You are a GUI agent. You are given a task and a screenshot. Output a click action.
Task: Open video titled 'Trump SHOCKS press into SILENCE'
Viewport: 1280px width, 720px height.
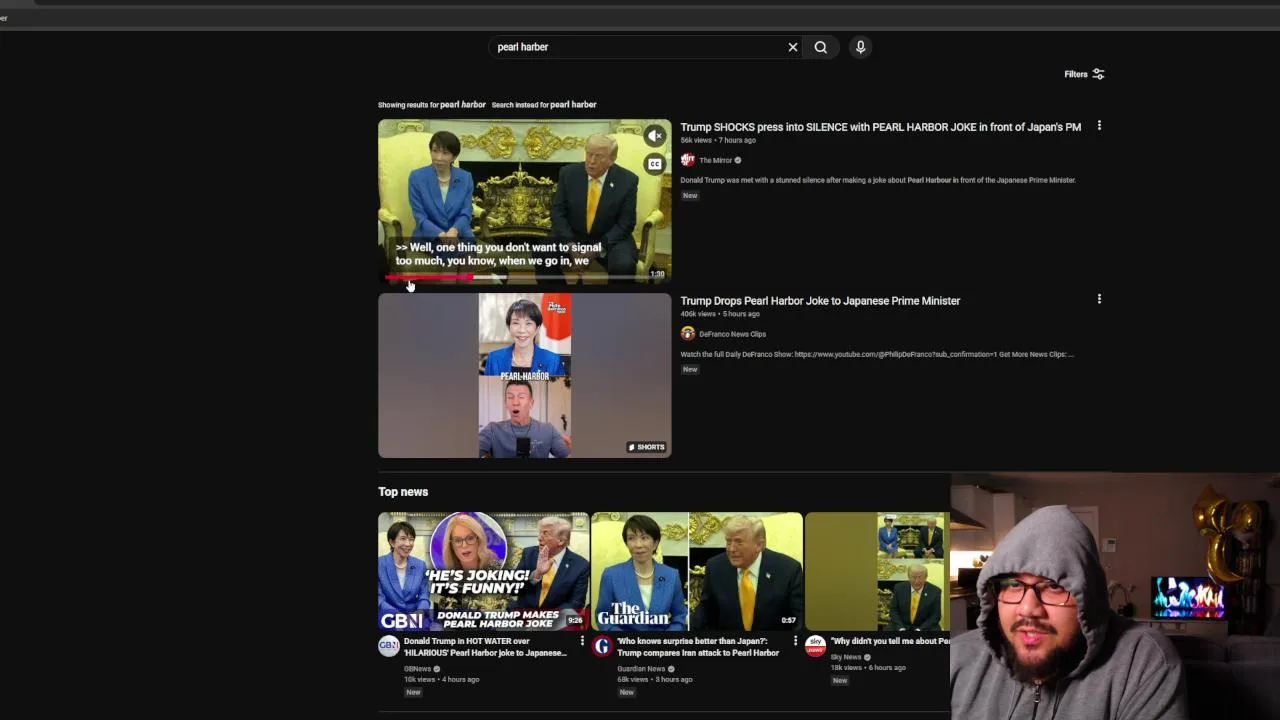[x=881, y=127]
